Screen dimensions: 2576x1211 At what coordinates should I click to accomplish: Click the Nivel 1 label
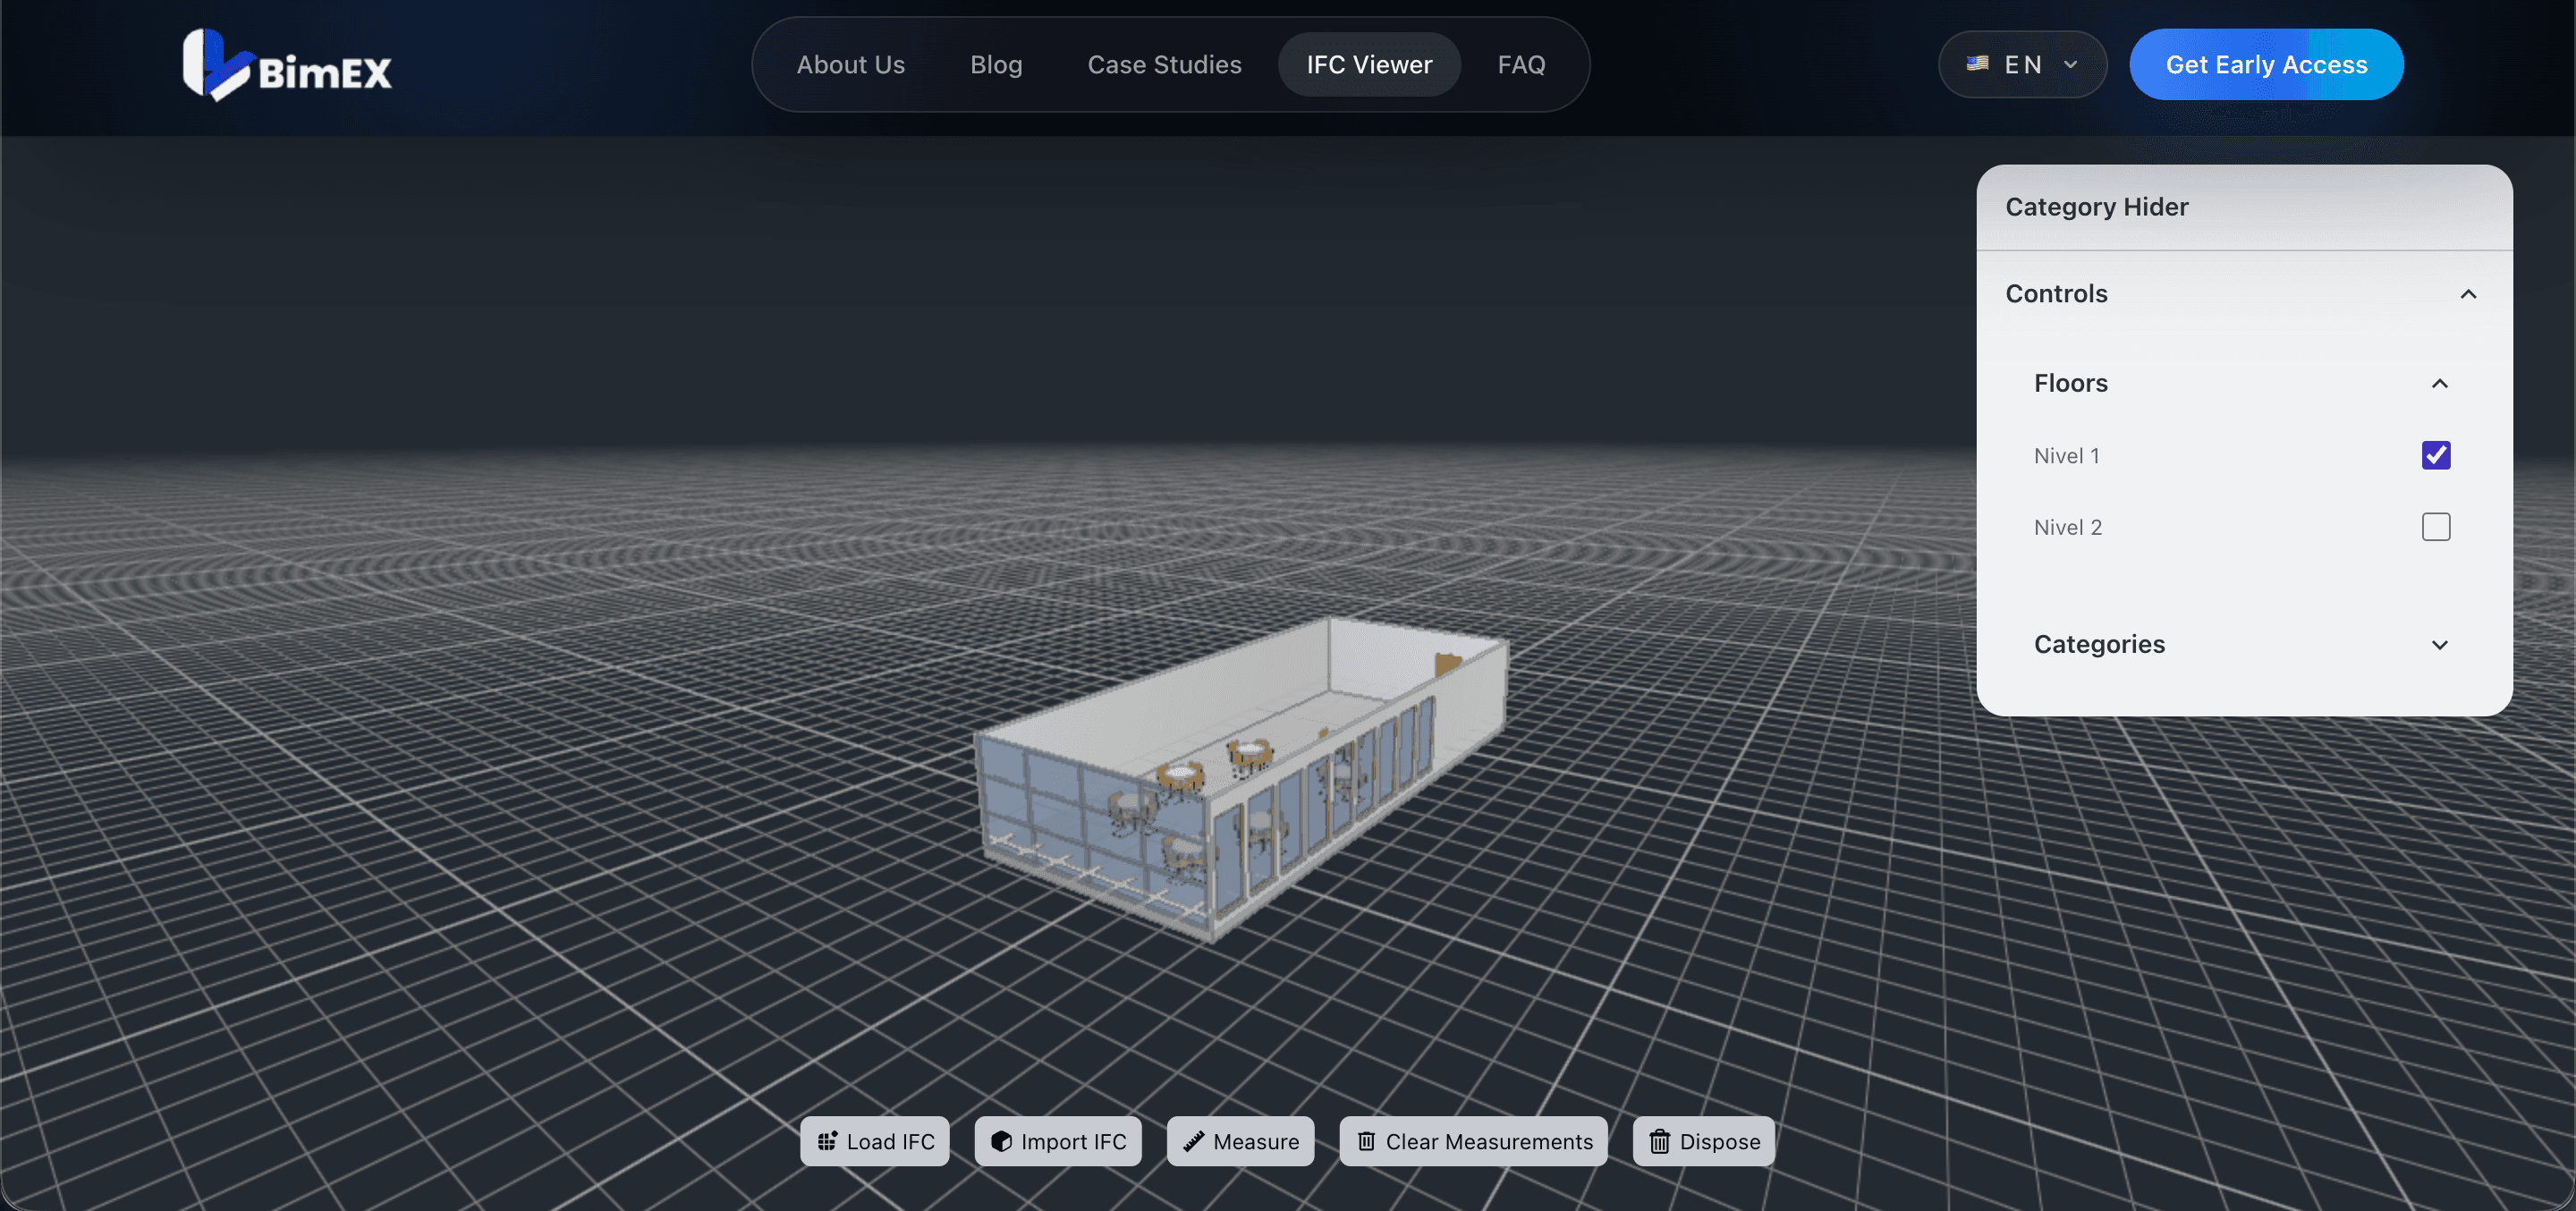coord(2066,456)
